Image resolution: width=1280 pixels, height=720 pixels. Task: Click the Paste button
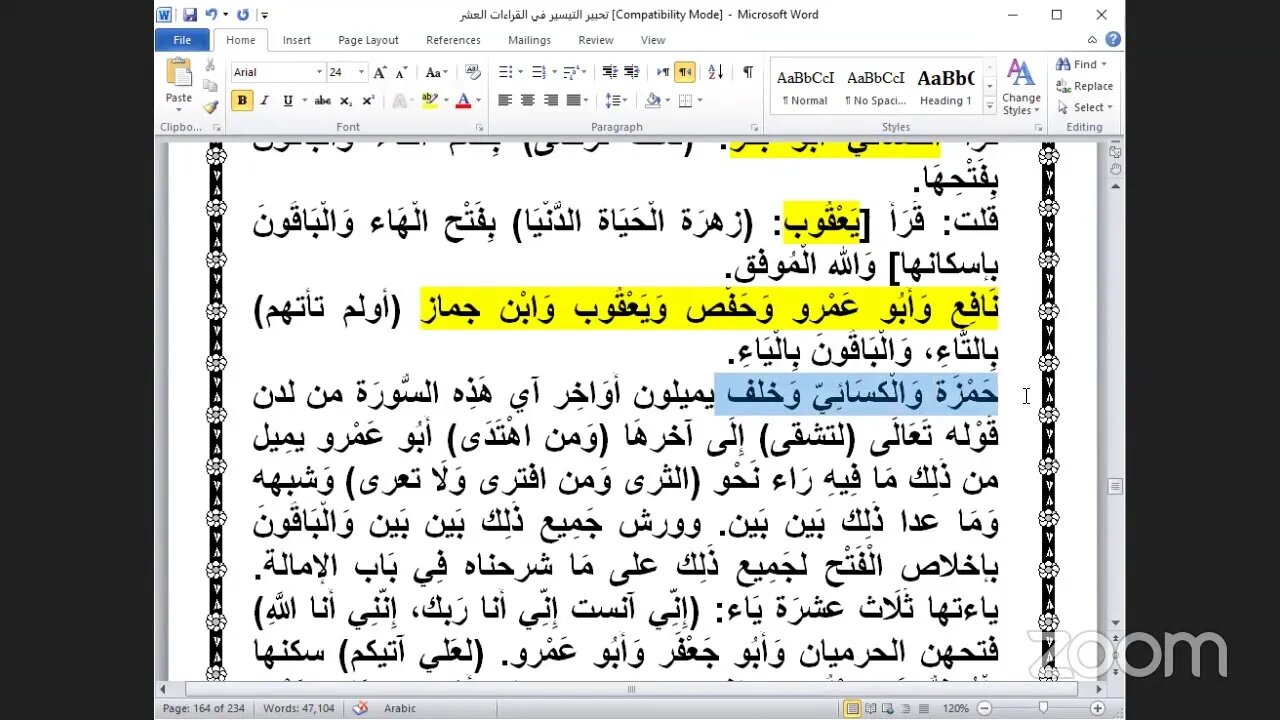coord(179,83)
